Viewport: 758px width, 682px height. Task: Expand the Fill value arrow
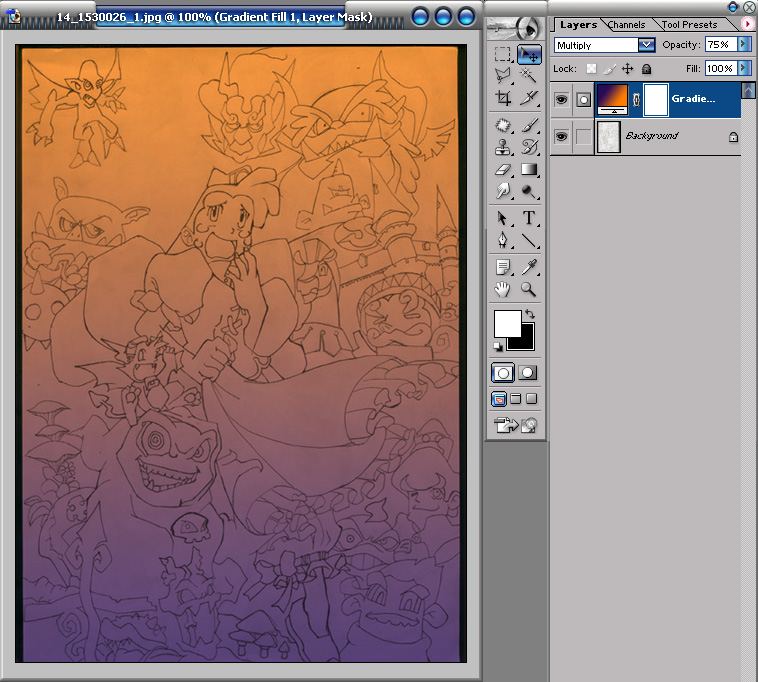tap(743, 68)
